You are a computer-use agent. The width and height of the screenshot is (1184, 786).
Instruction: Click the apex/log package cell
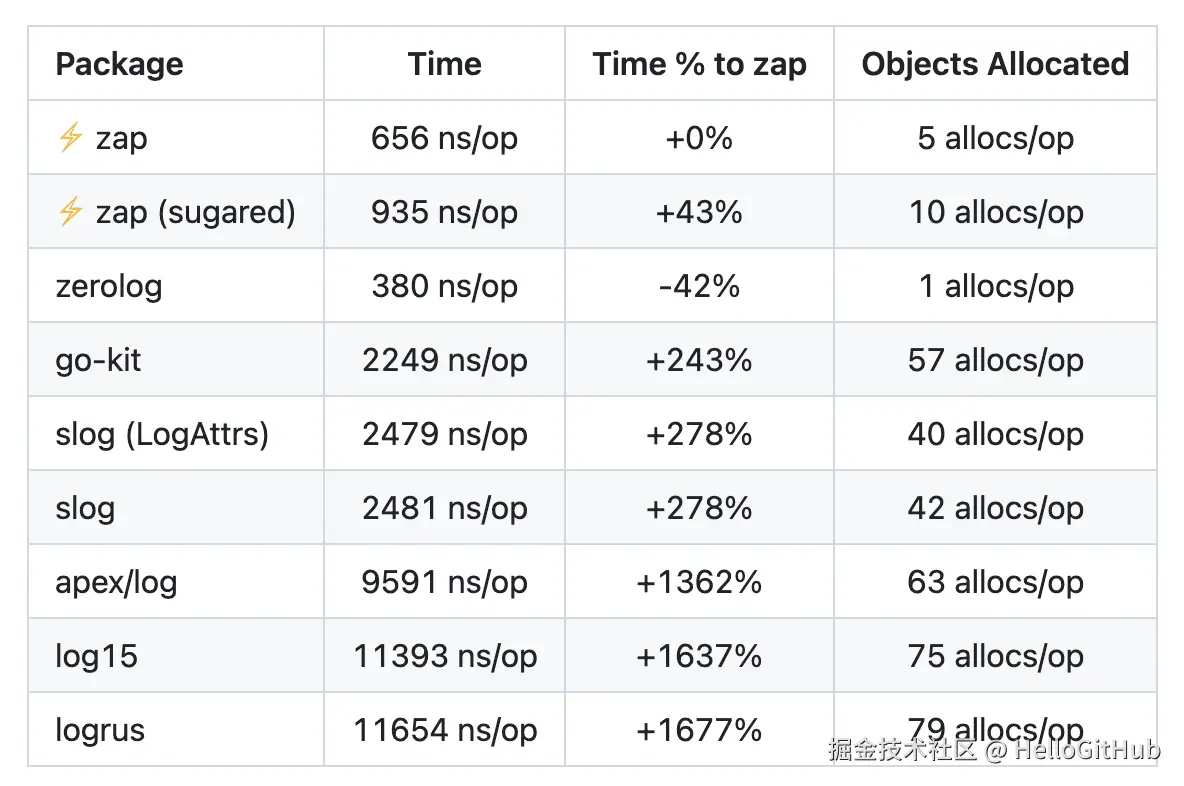coord(116,582)
